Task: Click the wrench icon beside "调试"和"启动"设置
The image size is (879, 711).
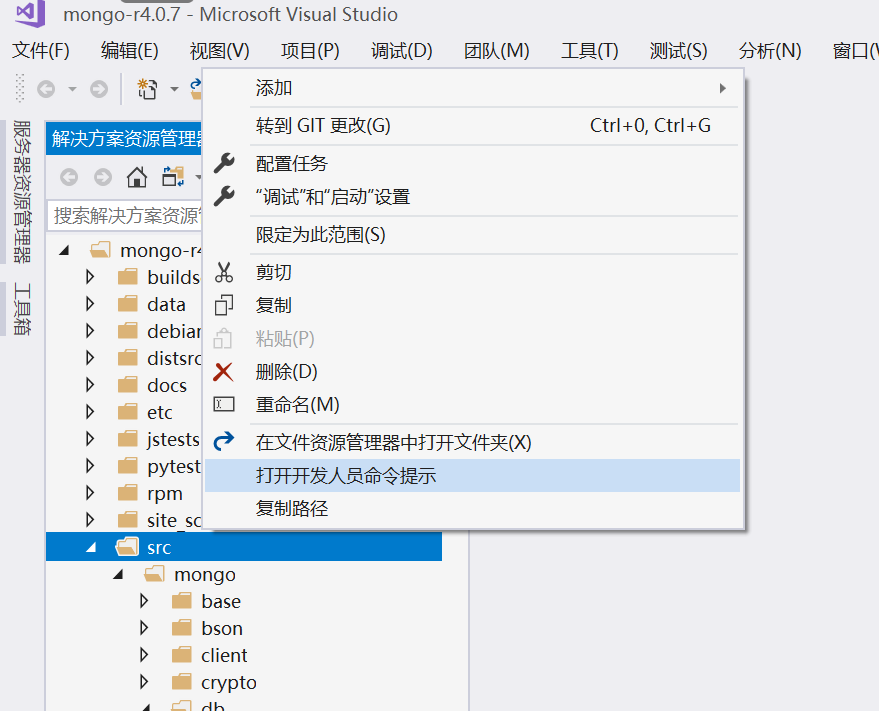Action: coord(224,196)
